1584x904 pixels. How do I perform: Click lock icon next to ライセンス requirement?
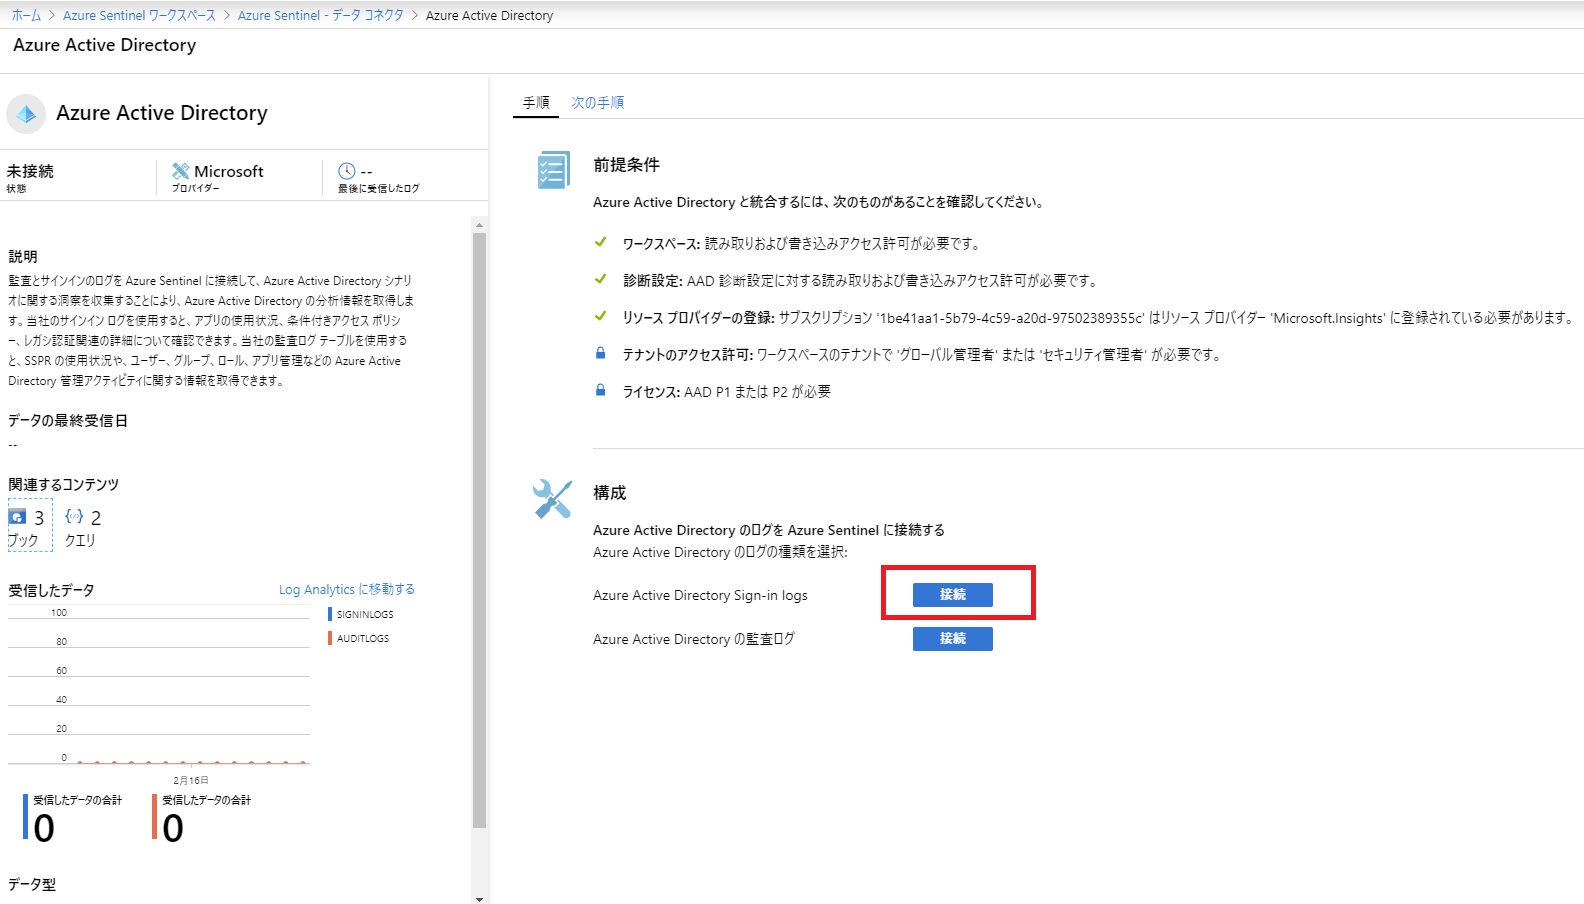pos(600,390)
